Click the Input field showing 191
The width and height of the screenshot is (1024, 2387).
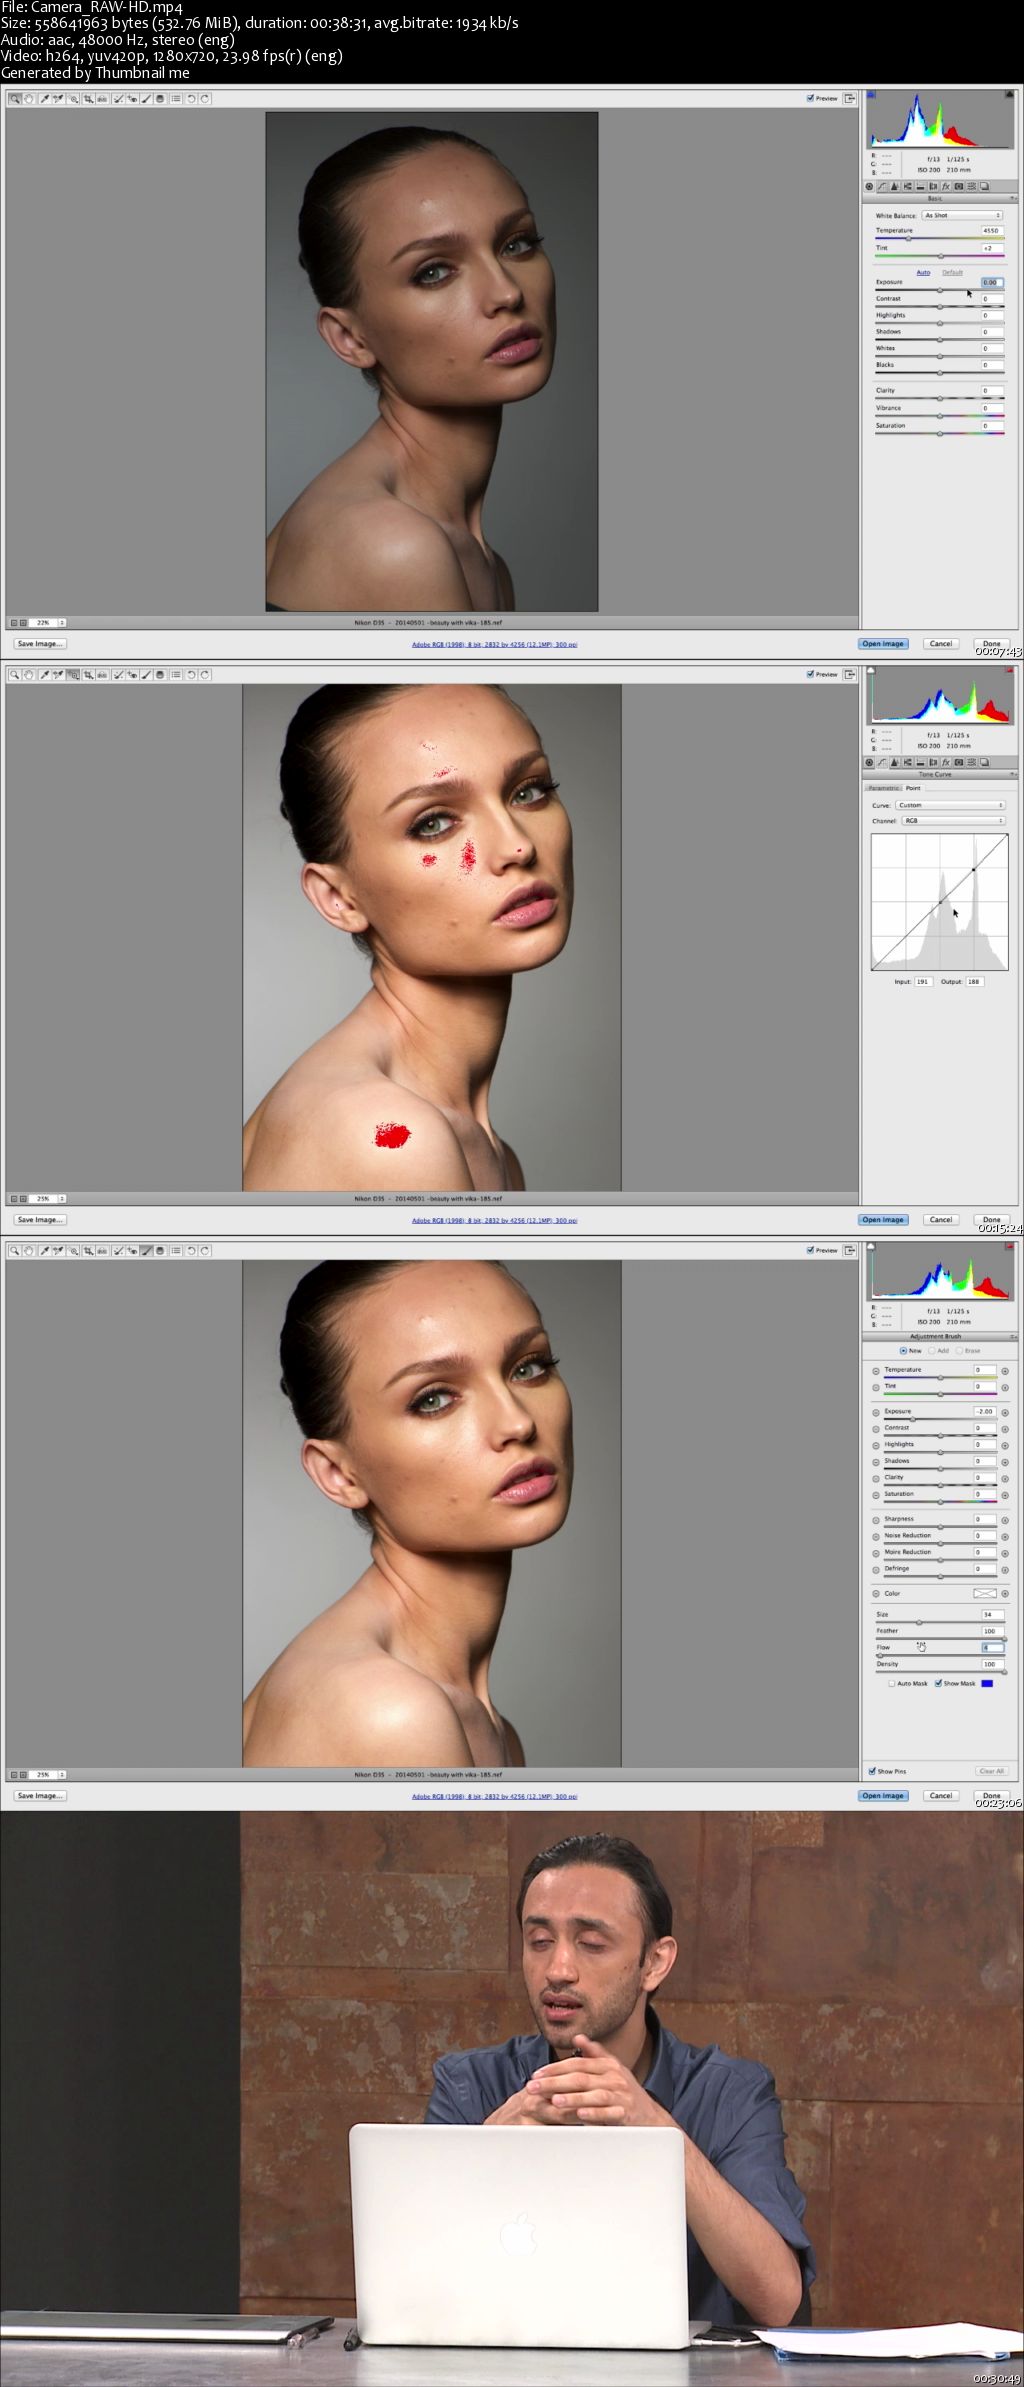tap(923, 982)
